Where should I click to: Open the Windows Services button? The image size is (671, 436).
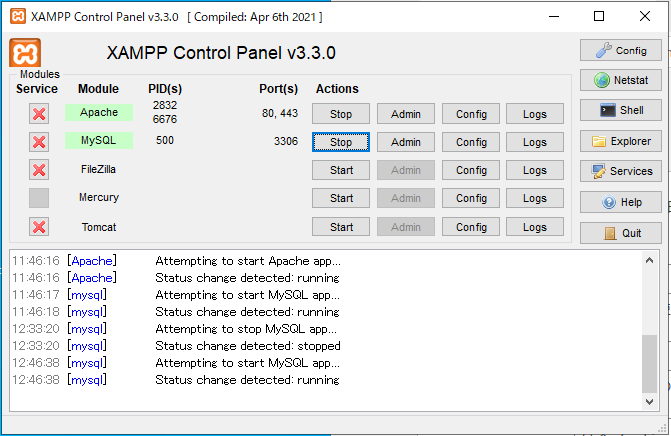[620, 171]
